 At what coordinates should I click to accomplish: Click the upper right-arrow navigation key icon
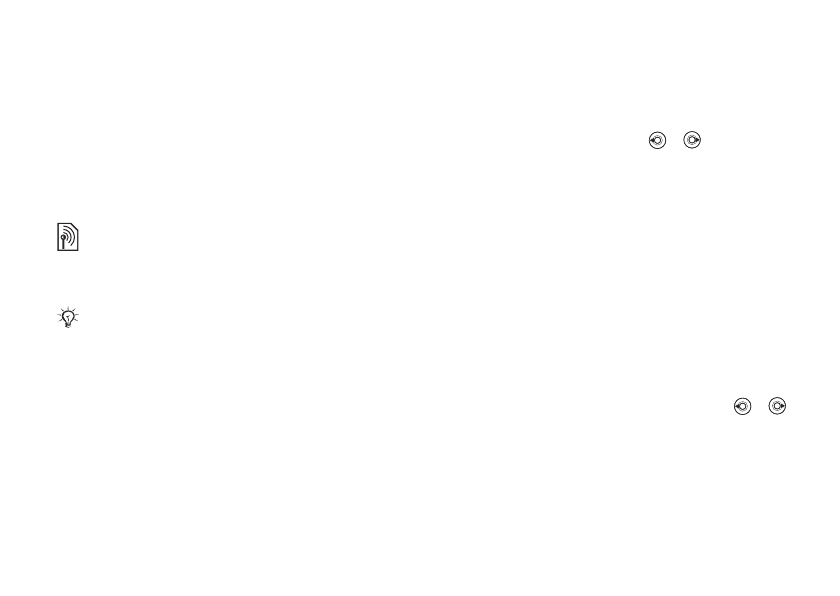692,140
